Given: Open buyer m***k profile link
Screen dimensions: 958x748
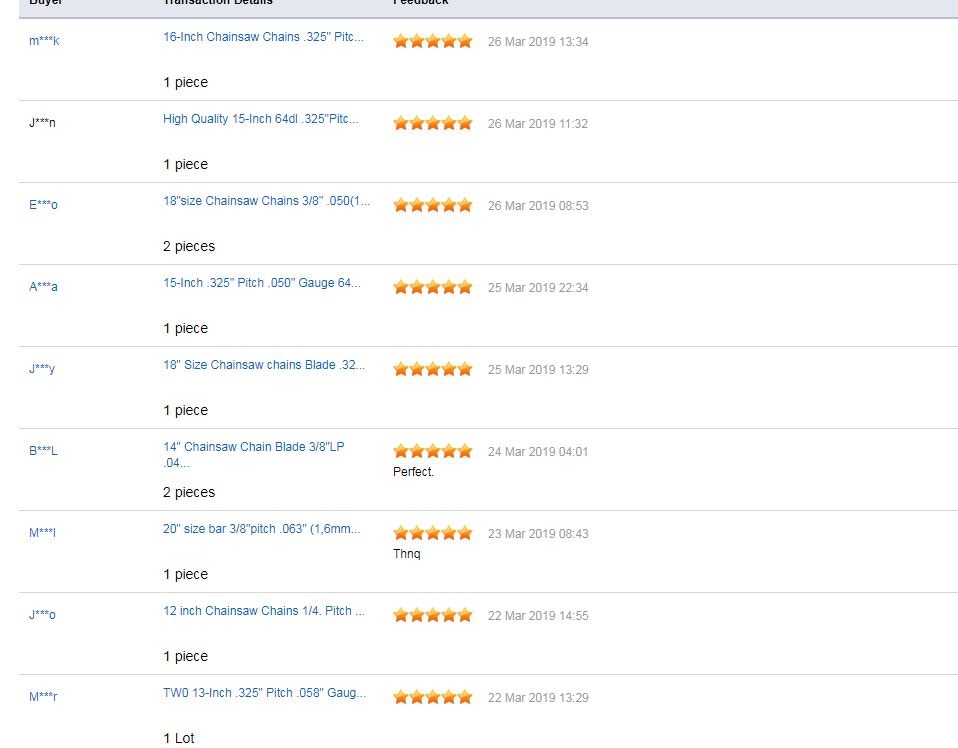Looking at the screenshot, I should coord(44,41).
